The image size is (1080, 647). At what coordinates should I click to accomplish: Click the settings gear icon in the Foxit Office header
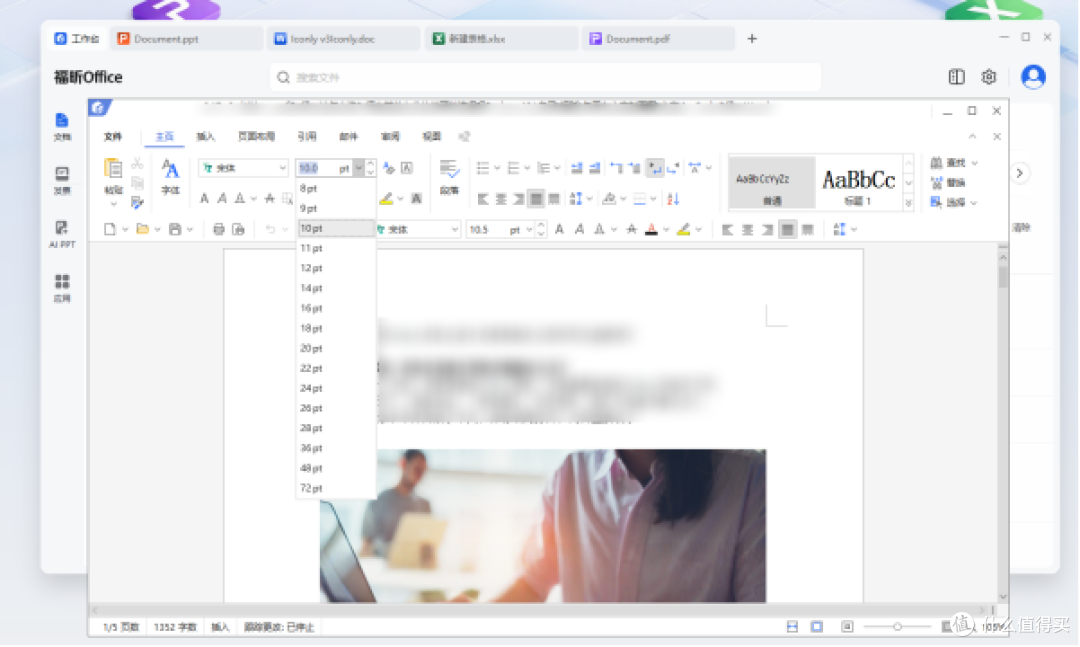pos(989,77)
